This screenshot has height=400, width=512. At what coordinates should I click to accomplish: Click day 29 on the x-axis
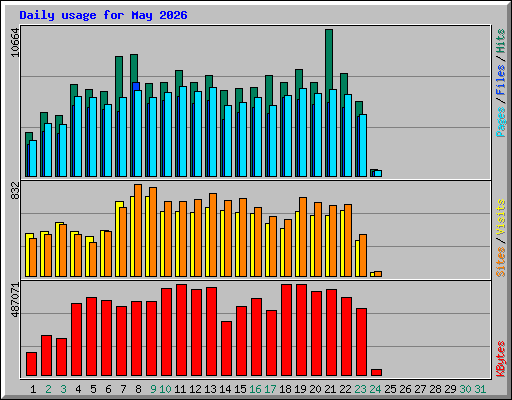[450, 389]
